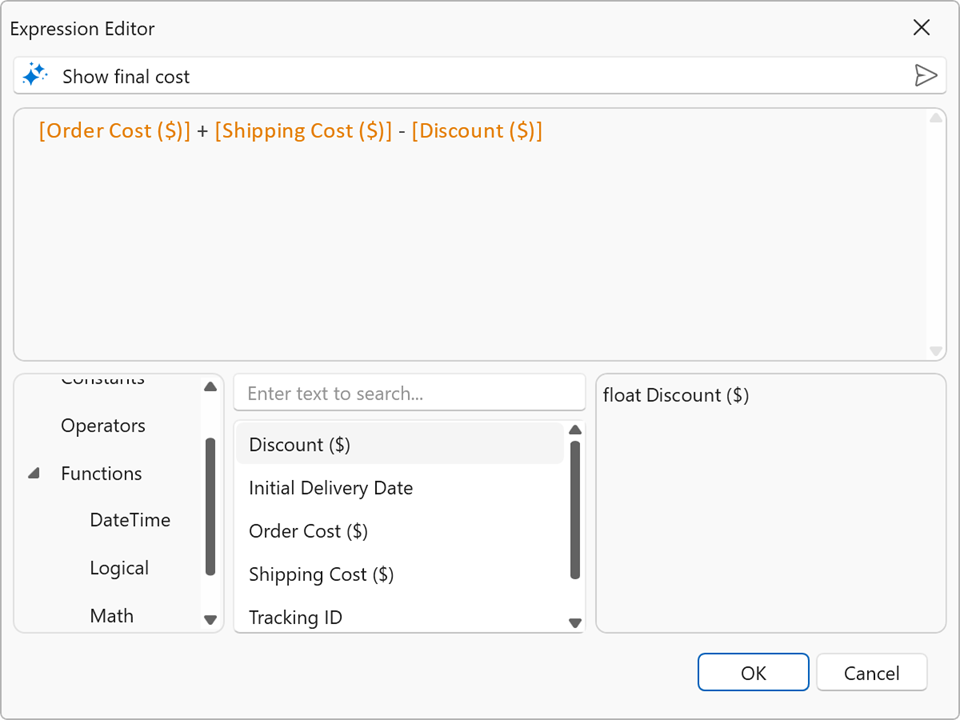
Task: Send the AI prompt with arrow icon
Action: (x=925, y=75)
